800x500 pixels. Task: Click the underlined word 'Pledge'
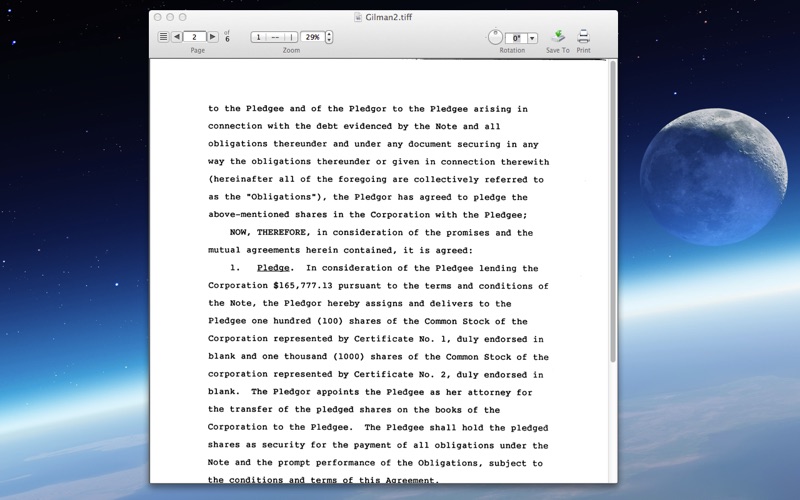[x=273, y=268]
